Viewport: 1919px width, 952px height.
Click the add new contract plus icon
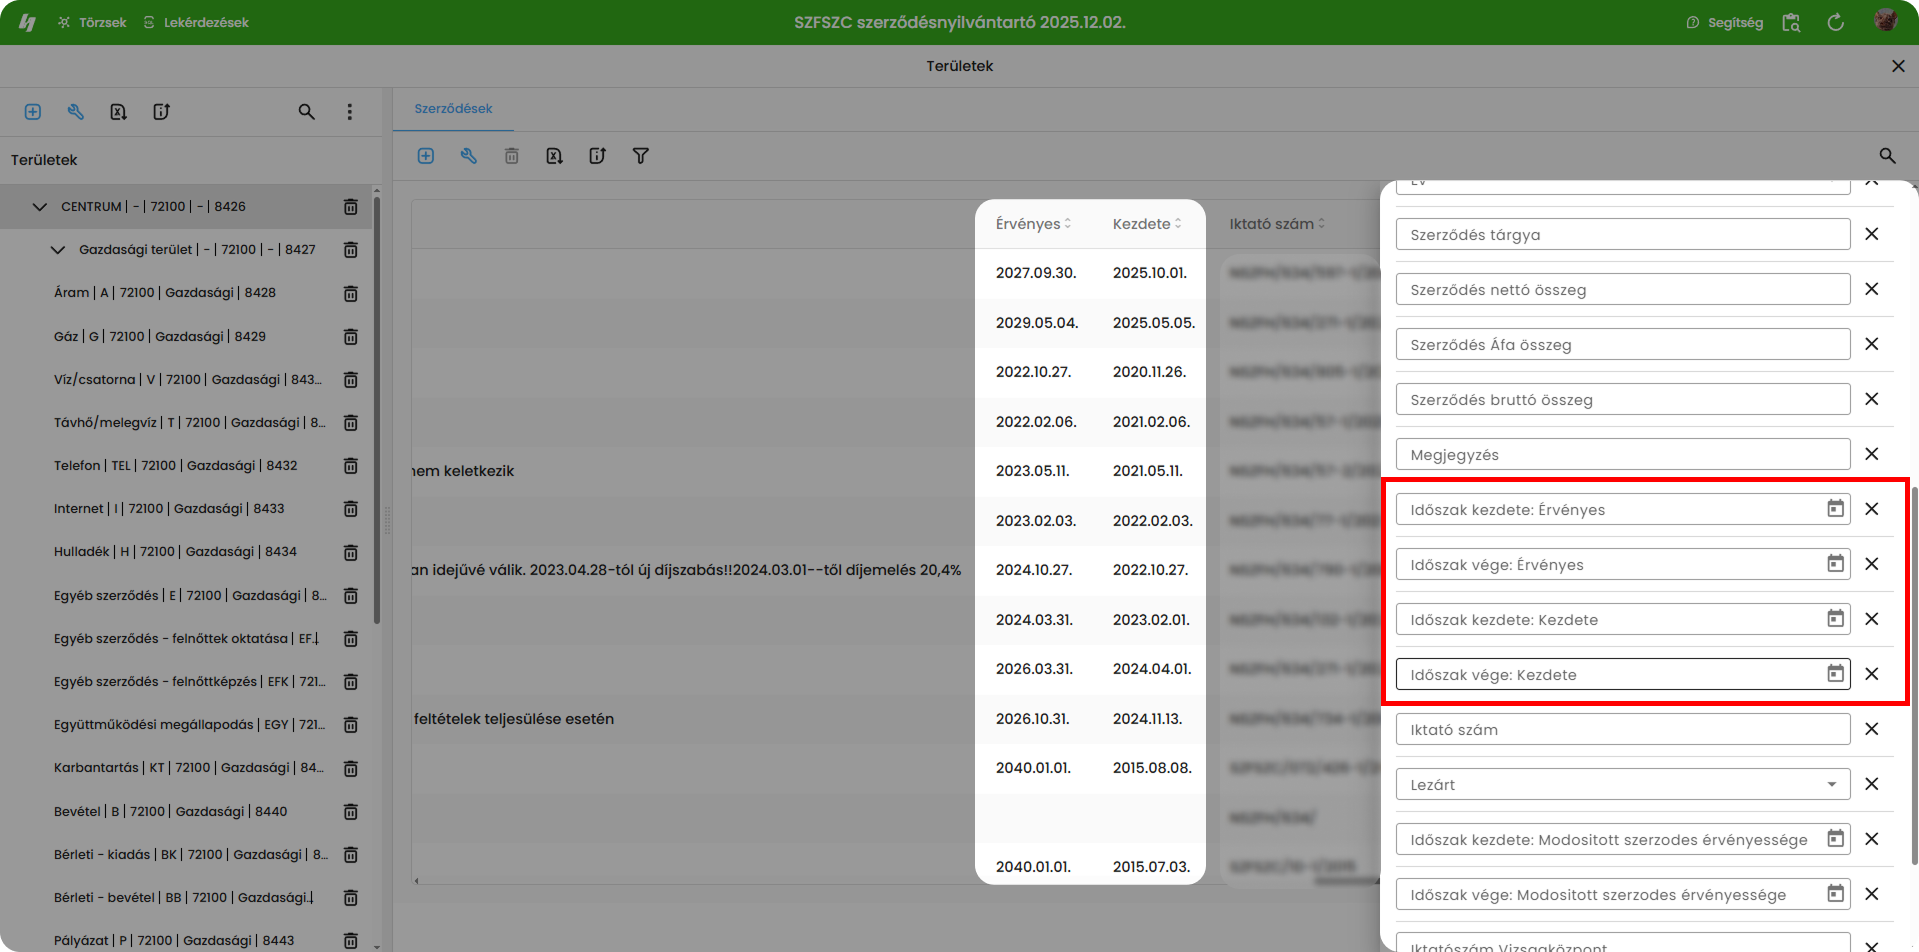click(x=426, y=156)
